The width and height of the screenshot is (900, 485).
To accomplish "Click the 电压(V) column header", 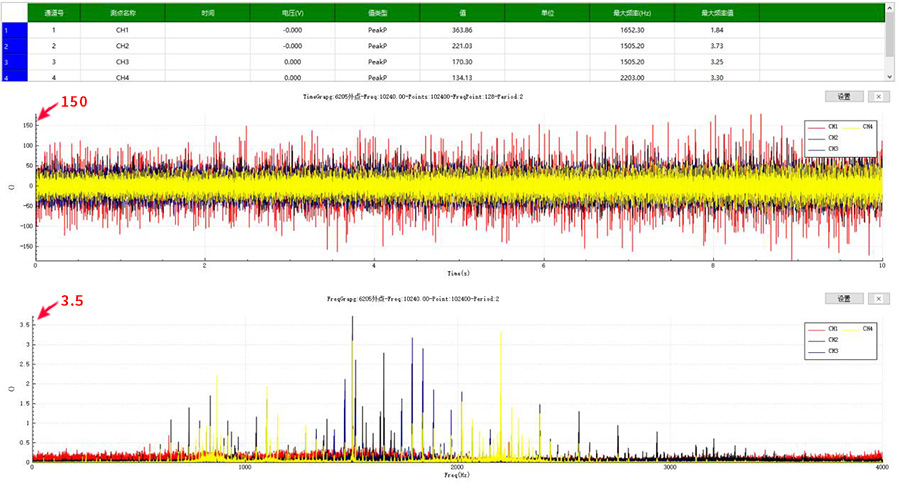I will (x=292, y=14).
